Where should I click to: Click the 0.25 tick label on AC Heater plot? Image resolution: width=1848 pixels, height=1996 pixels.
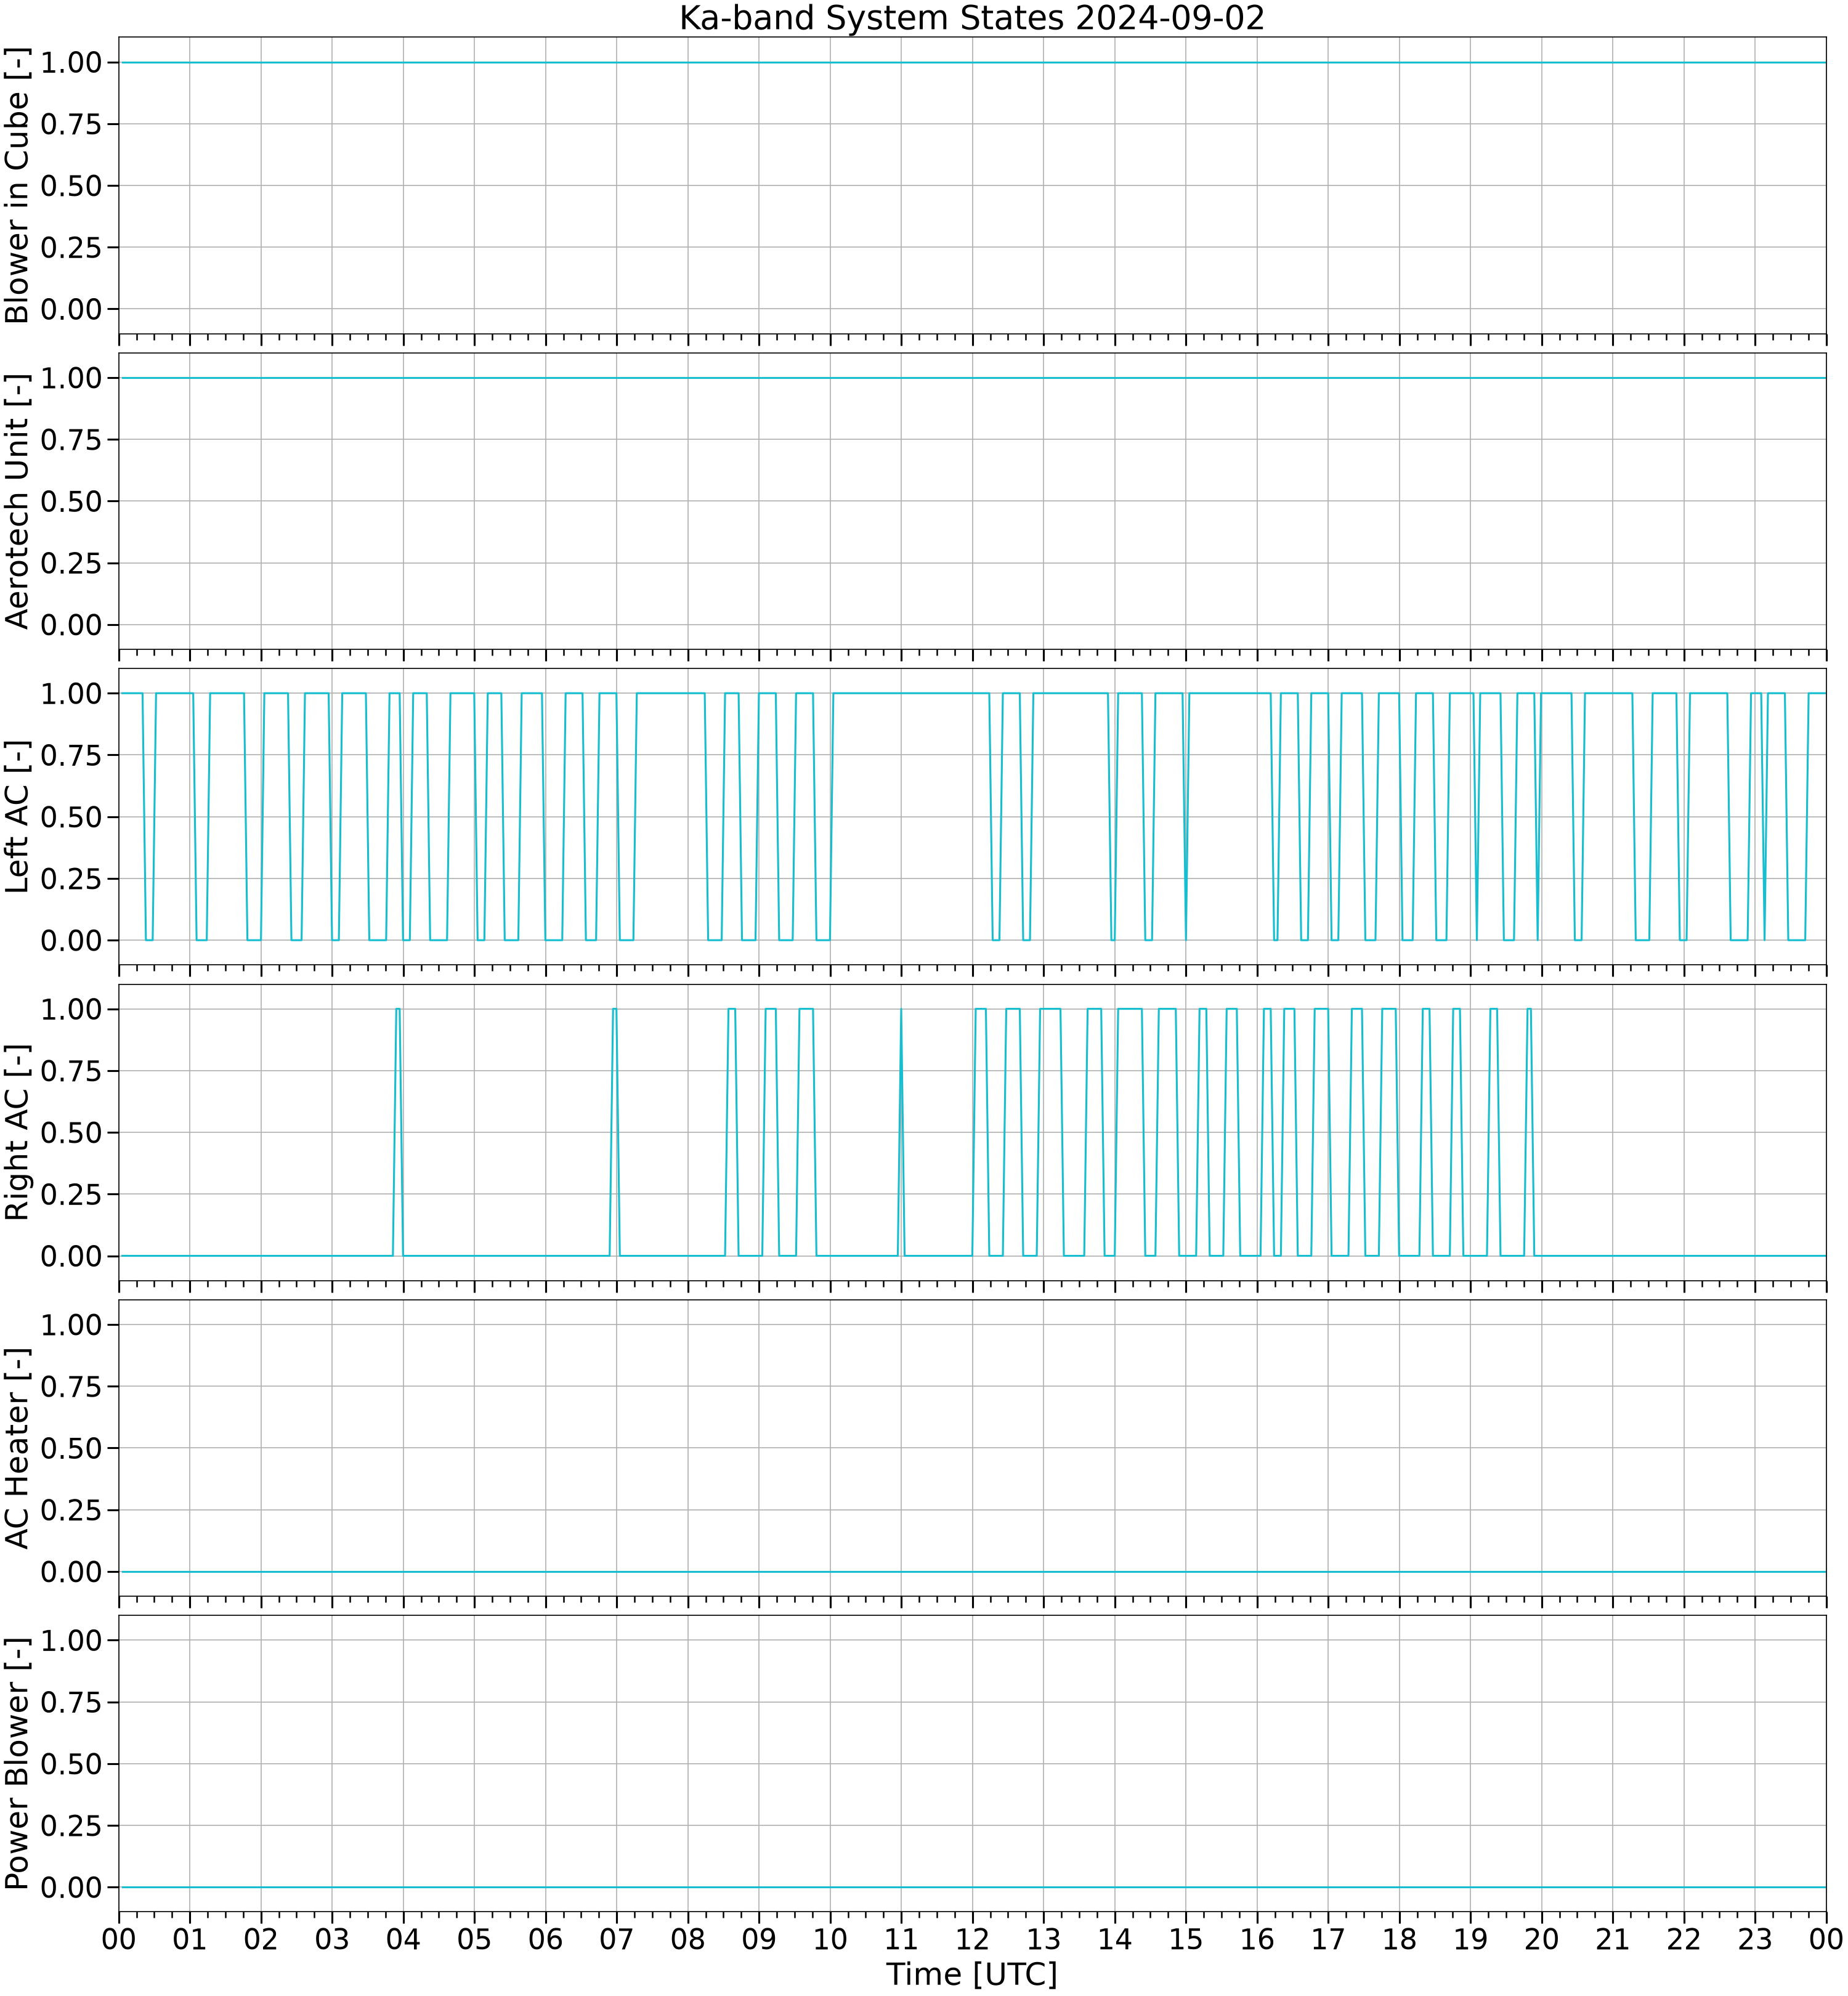(x=71, y=1510)
